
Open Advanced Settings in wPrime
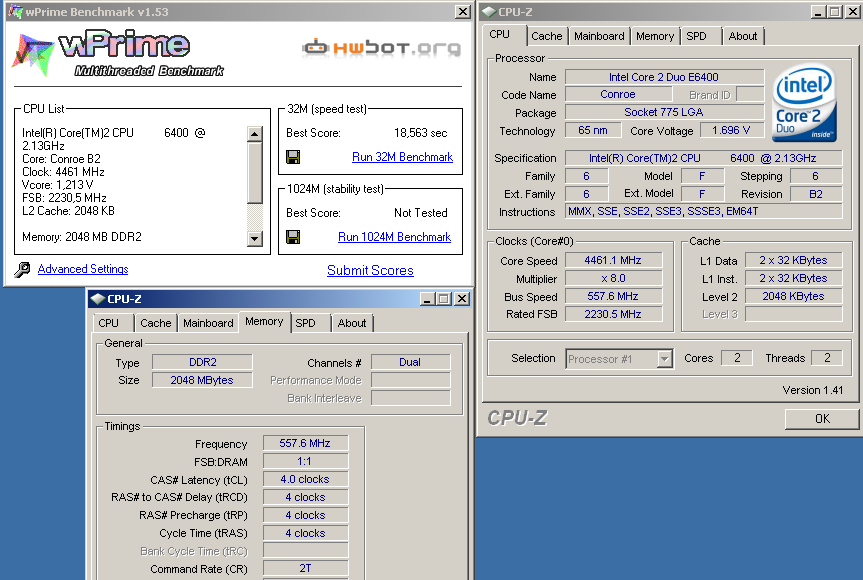click(83, 269)
